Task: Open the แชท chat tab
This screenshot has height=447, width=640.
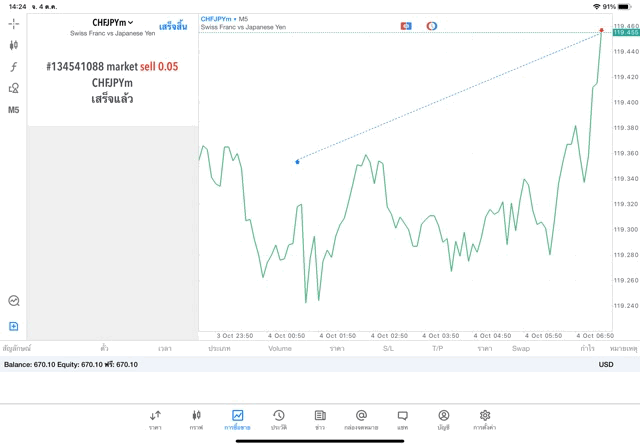Action: click(x=402, y=419)
